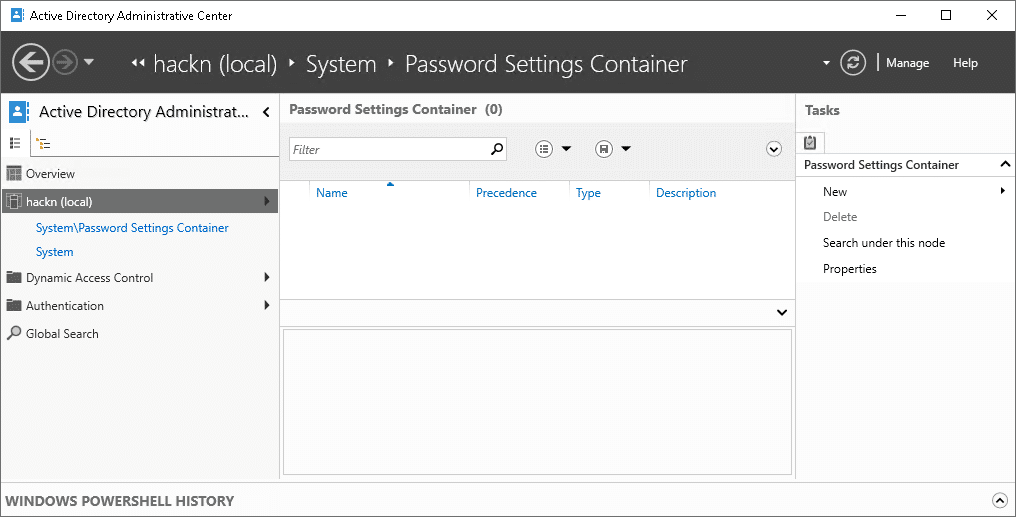Click the Active Directory icon in navigation header
The width and height of the screenshot is (1016, 517).
[x=19, y=112]
